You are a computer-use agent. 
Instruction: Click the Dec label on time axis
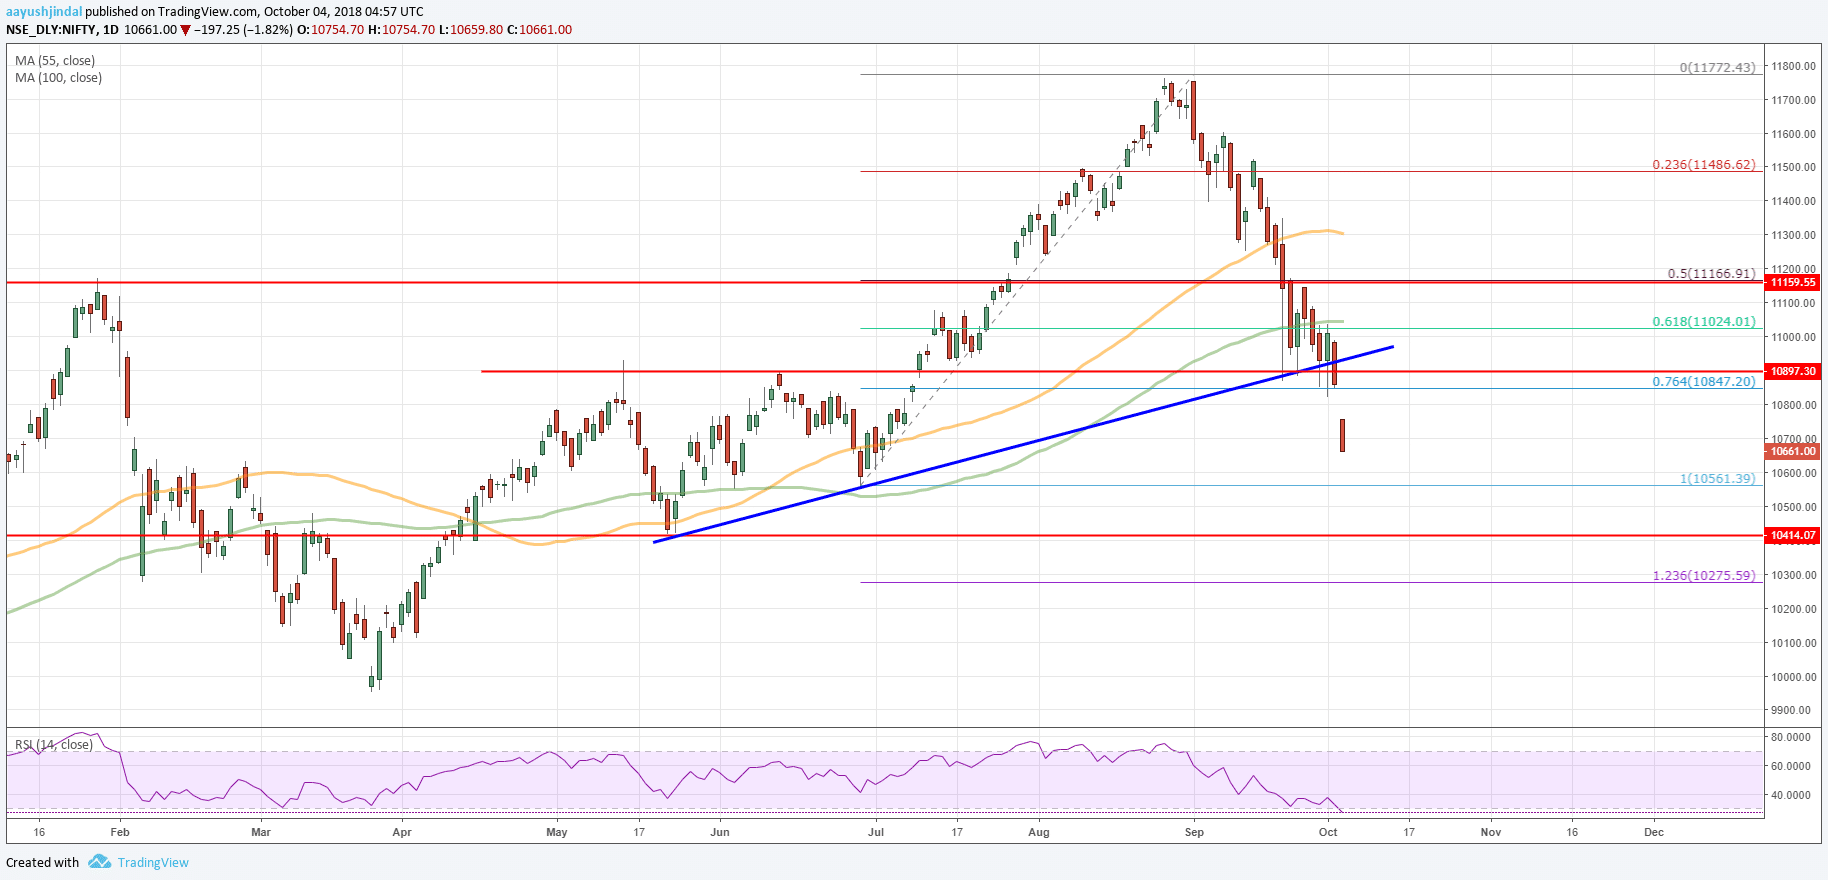(x=1654, y=832)
